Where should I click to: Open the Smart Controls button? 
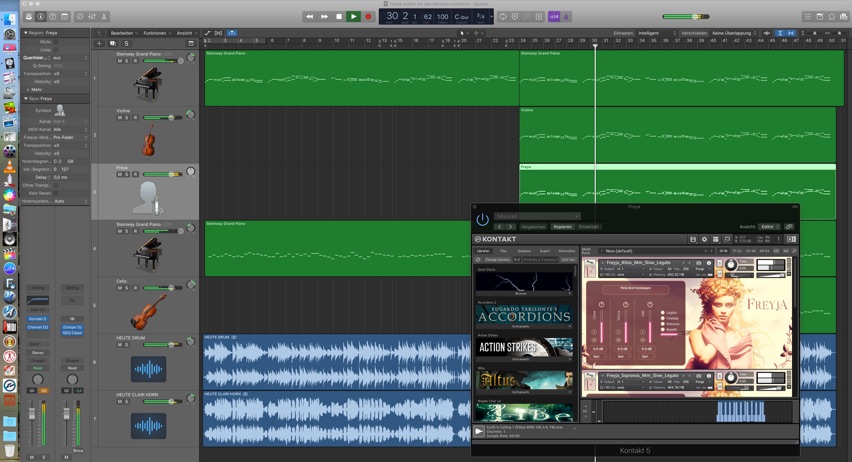tap(80, 17)
